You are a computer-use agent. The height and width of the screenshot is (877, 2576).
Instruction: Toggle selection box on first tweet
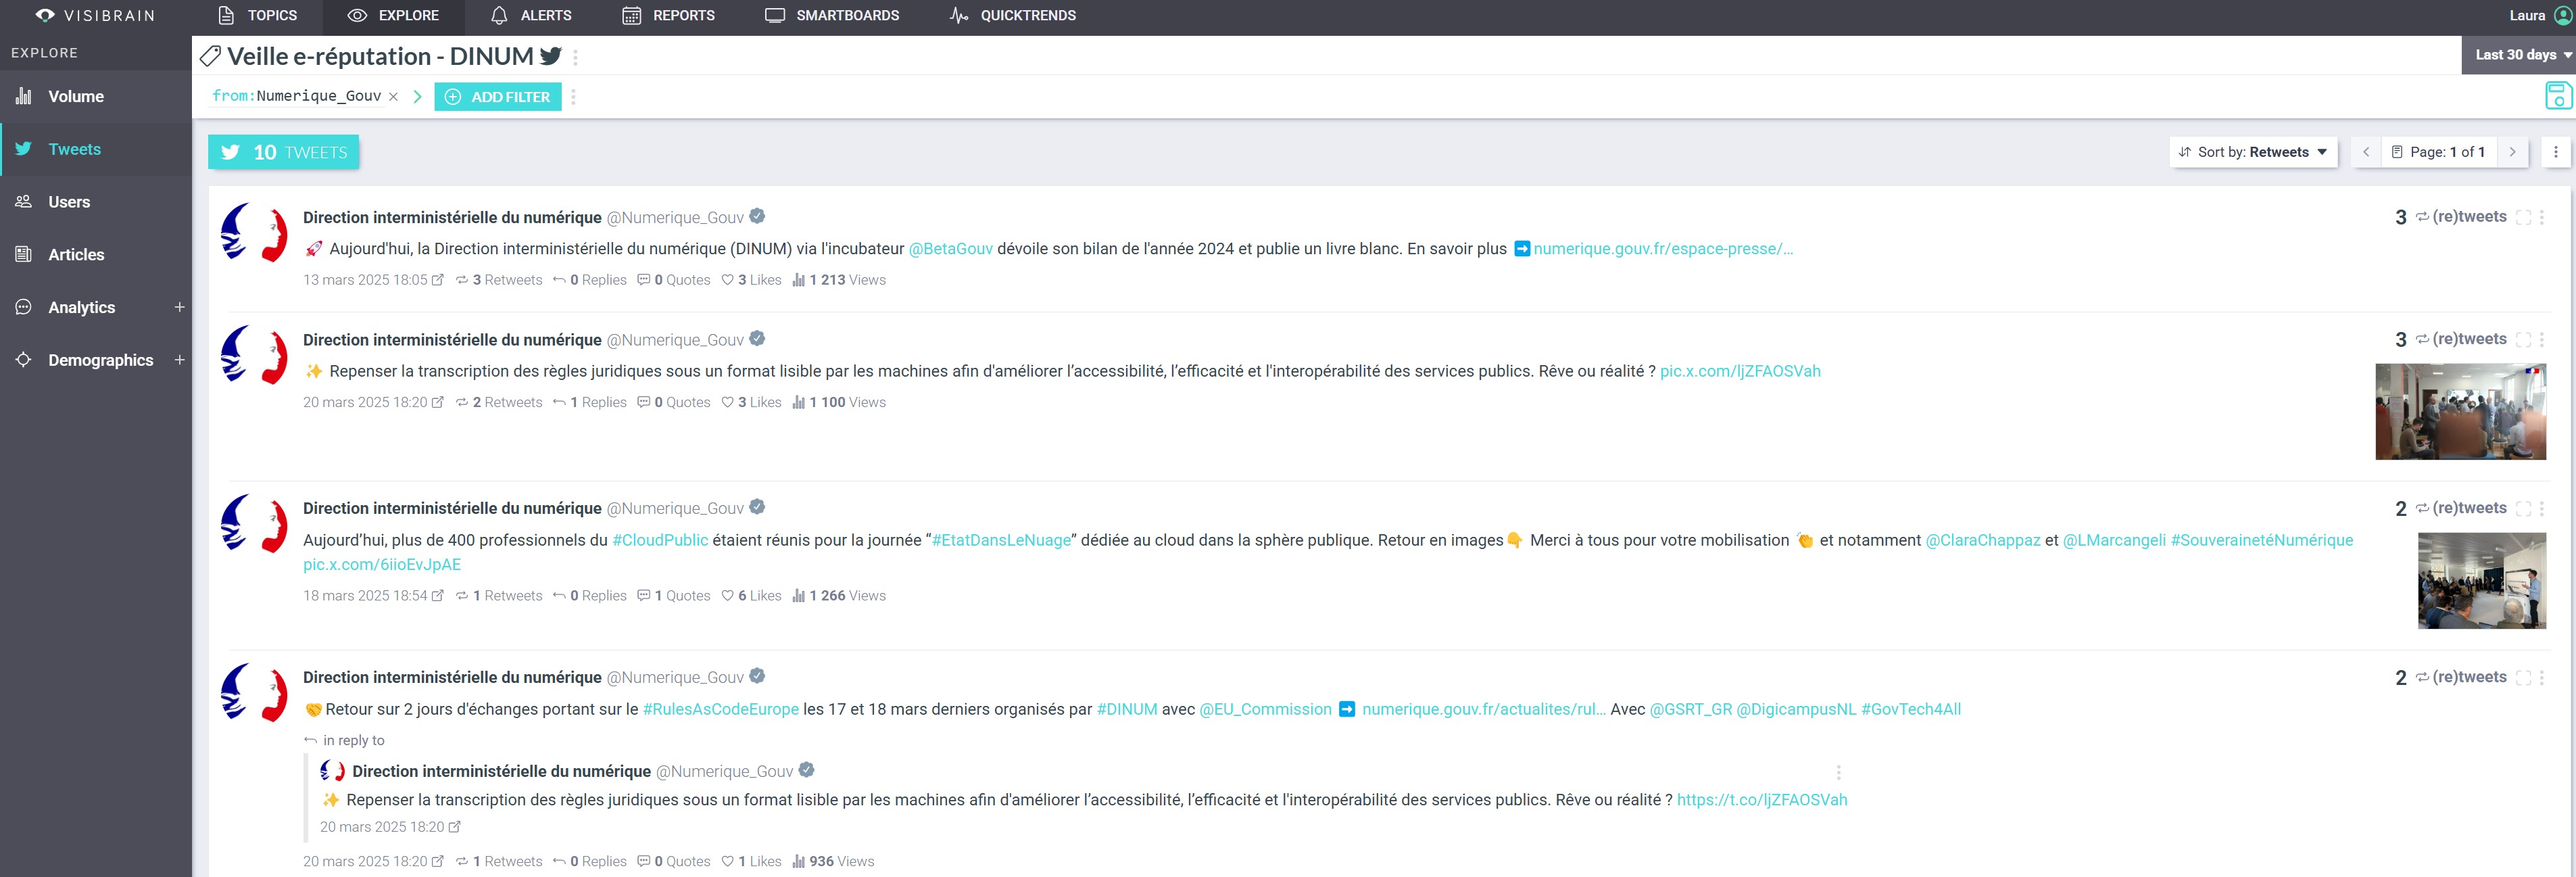(x=2523, y=217)
